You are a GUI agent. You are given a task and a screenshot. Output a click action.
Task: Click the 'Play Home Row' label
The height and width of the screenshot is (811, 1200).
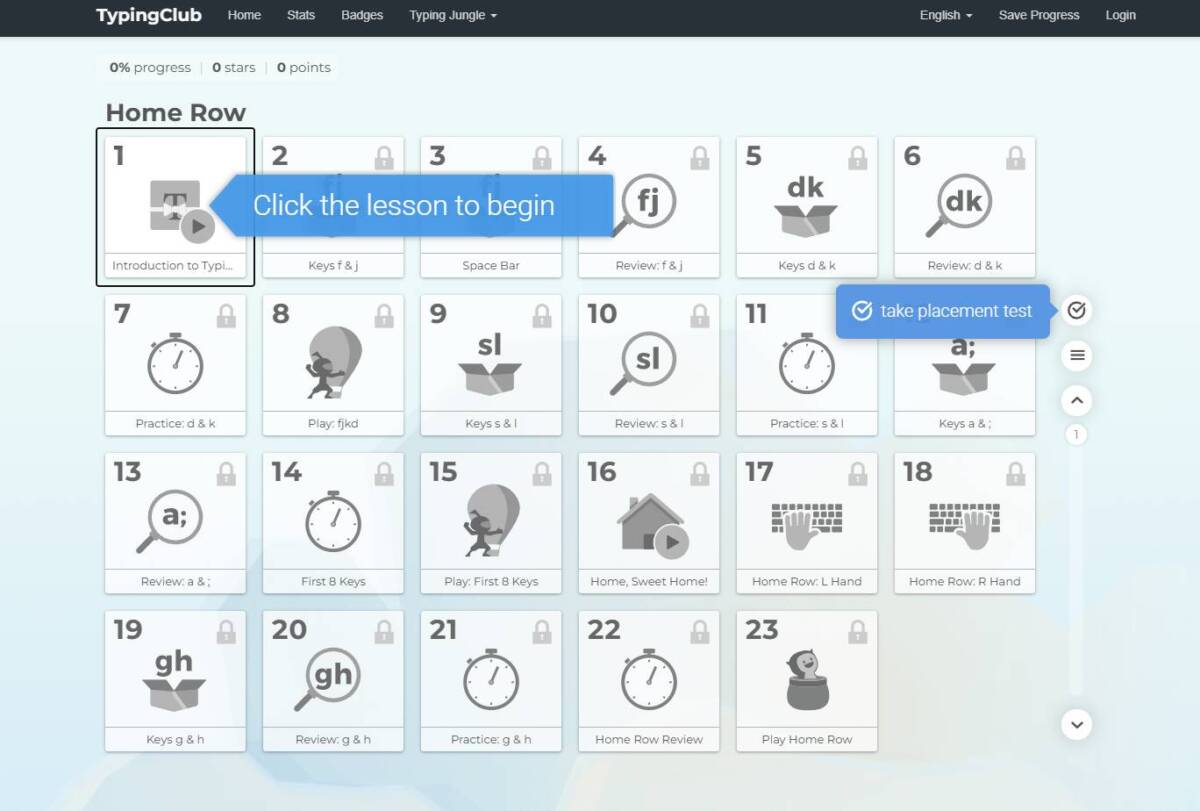pyautogui.click(x=806, y=739)
